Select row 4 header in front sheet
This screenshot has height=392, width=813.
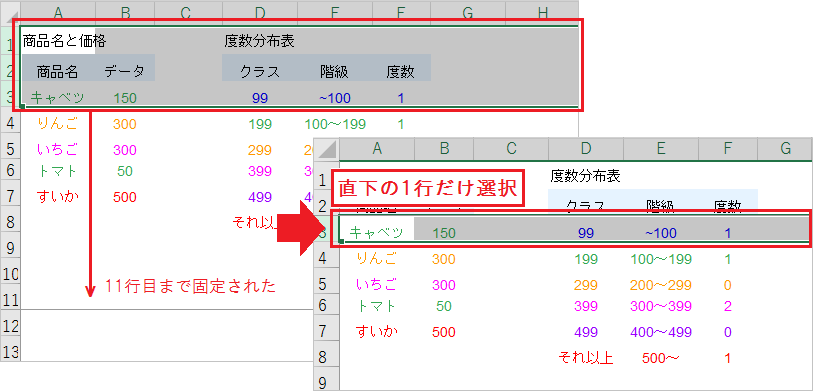pyautogui.click(x=326, y=259)
